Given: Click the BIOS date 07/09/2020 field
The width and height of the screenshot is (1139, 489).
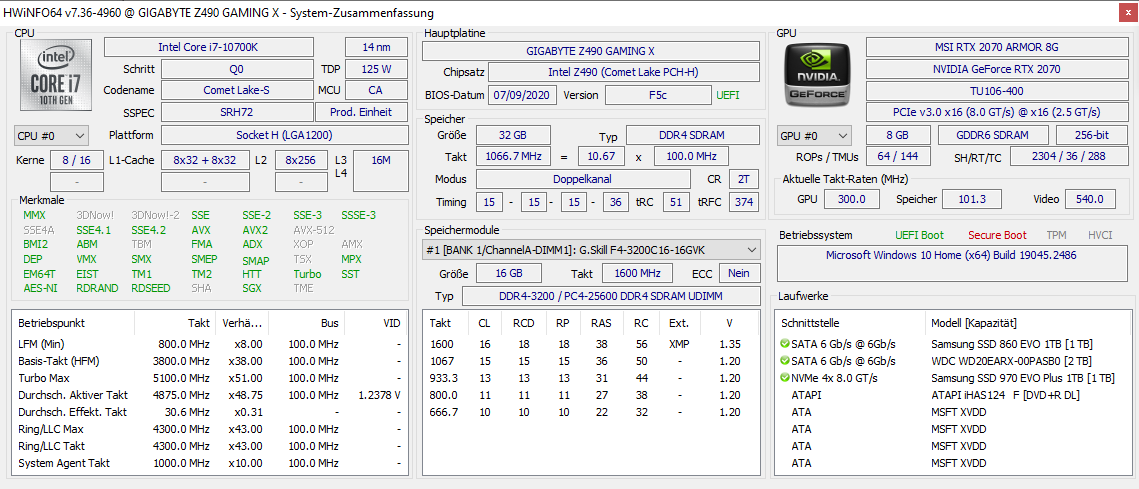Looking at the screenshot, I should pos(523,95).
